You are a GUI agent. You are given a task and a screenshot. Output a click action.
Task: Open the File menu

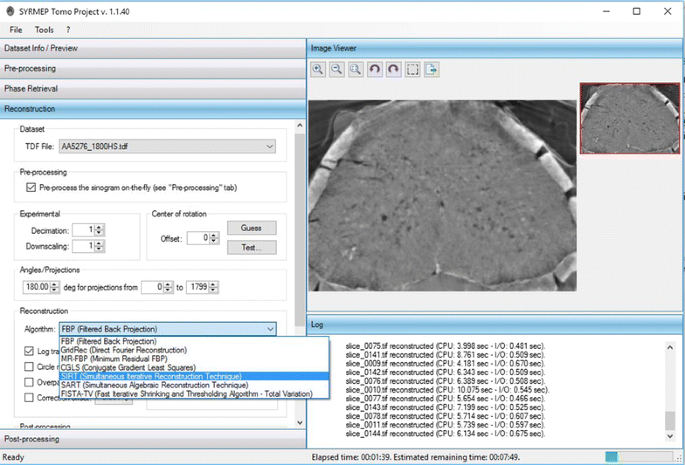coord(15,30)
